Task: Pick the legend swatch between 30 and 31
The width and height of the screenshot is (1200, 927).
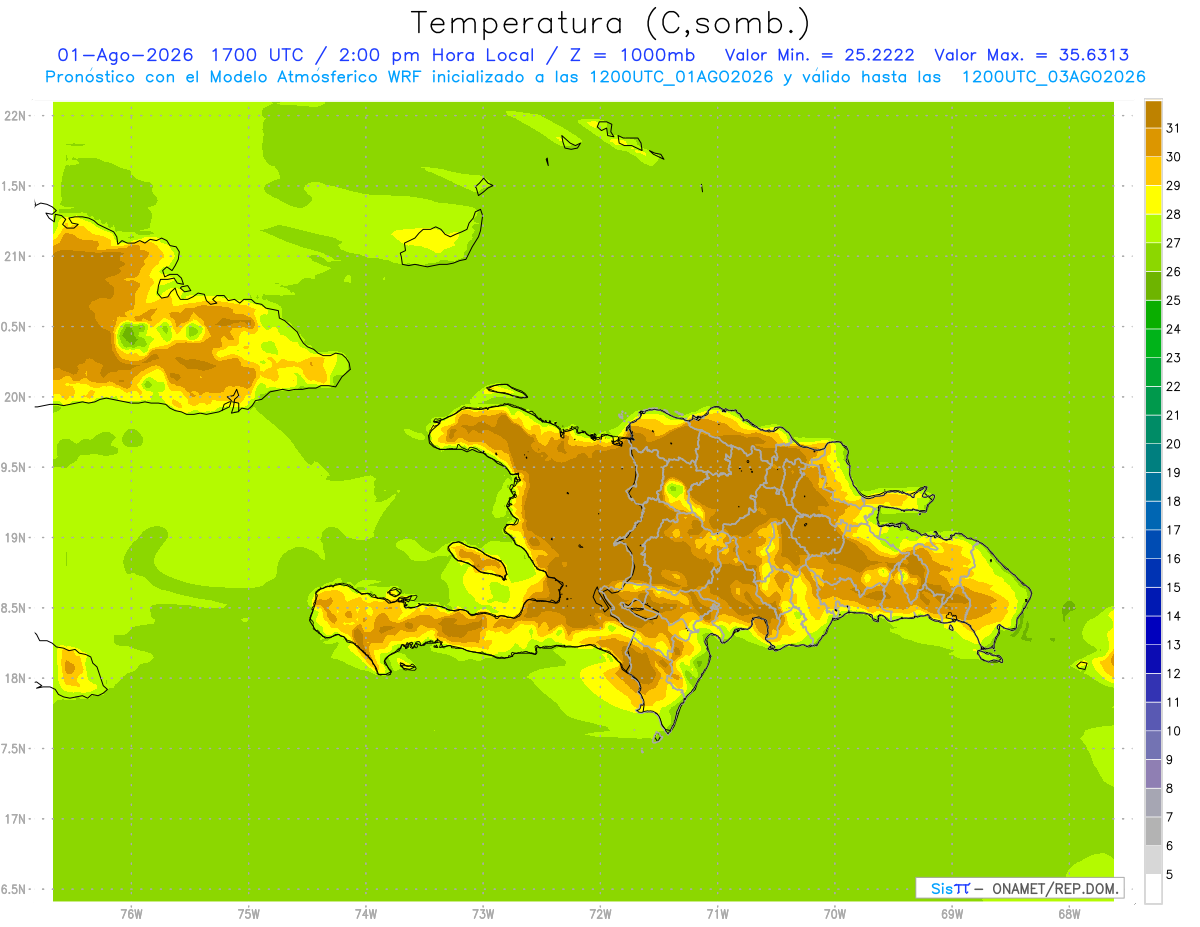Action: pos(1153,142)
